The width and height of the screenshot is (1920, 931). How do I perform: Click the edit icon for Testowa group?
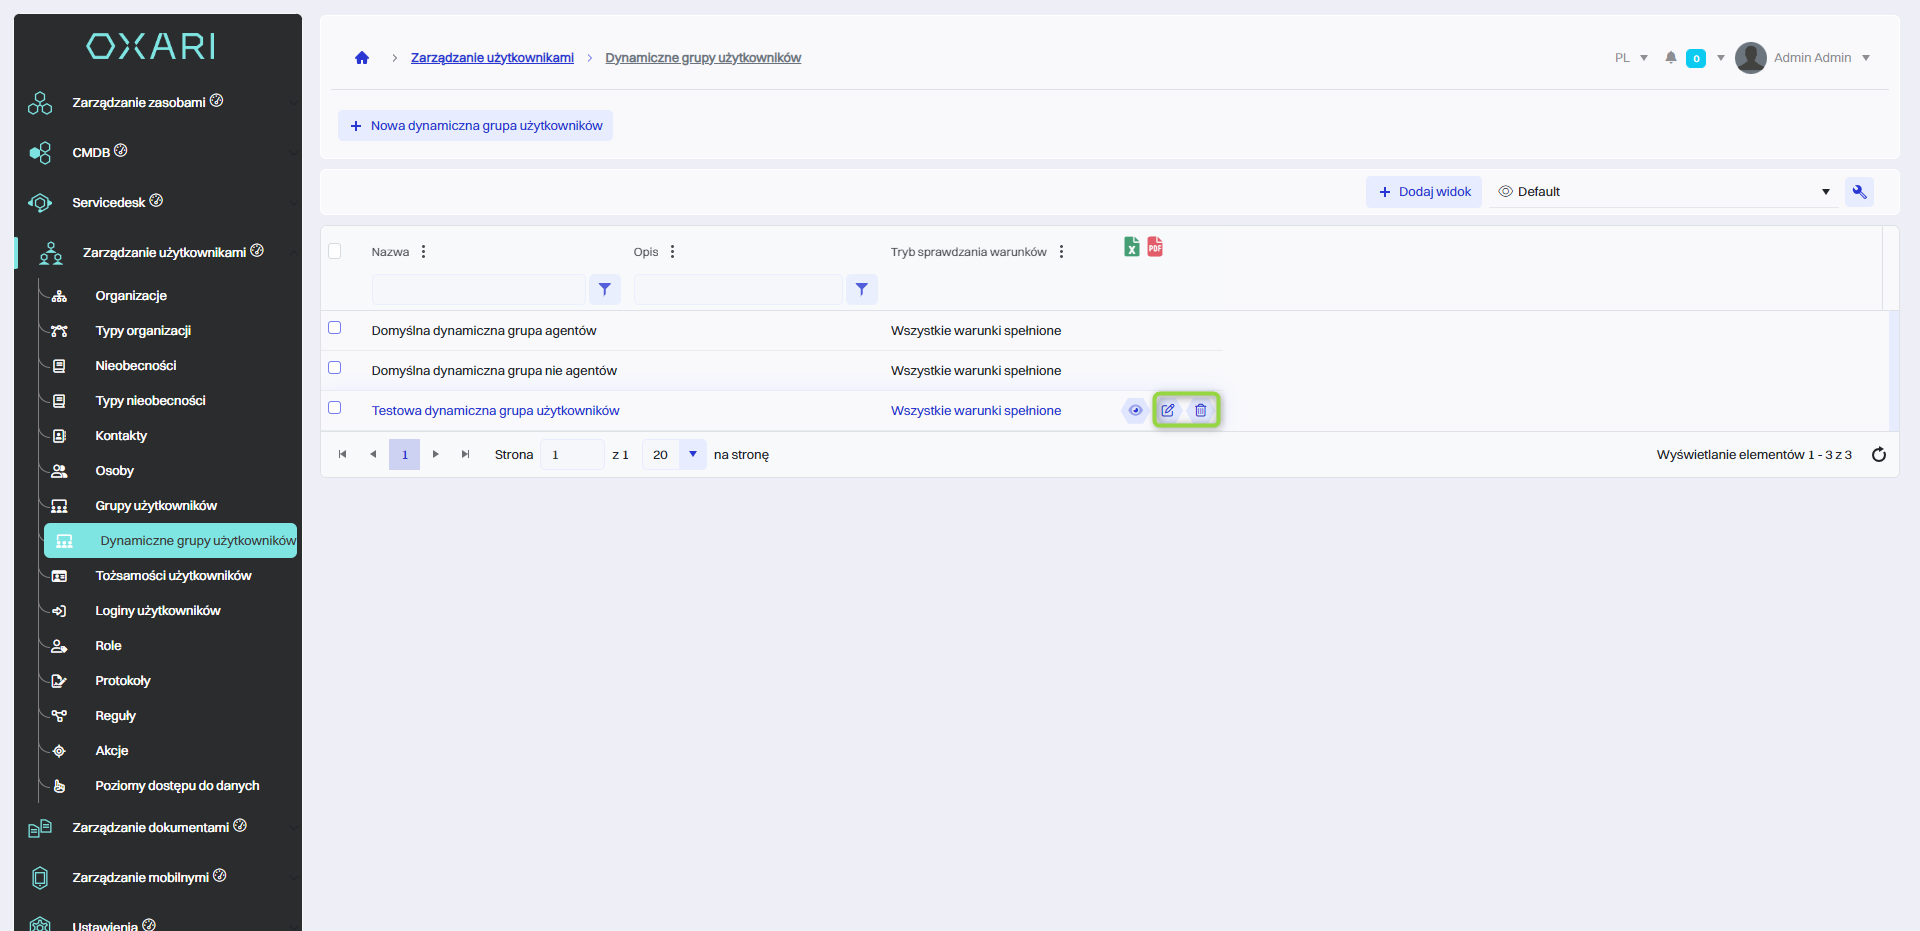(1168, 410)
